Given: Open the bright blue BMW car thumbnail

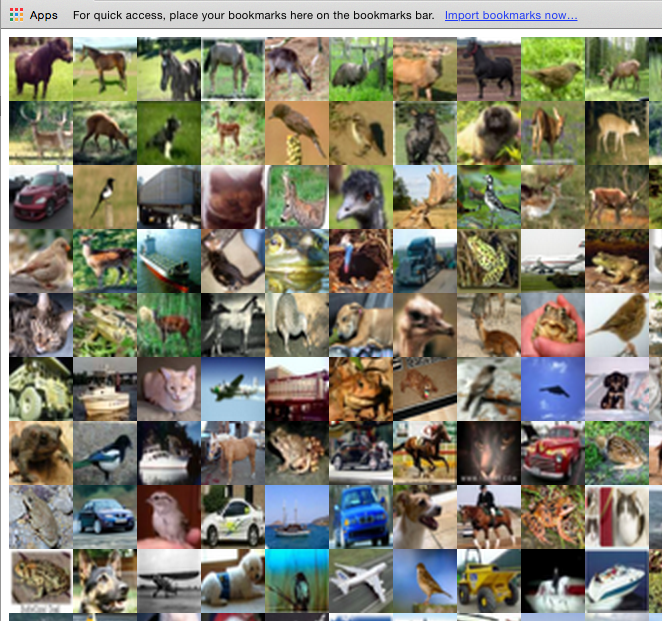Looking at the screenshot, I should 361,517.
